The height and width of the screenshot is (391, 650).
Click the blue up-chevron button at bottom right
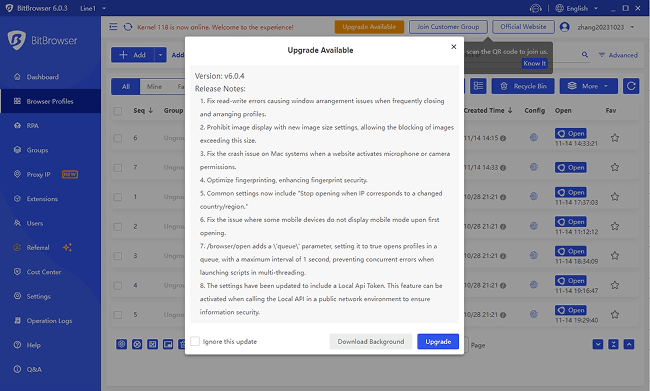629,344
